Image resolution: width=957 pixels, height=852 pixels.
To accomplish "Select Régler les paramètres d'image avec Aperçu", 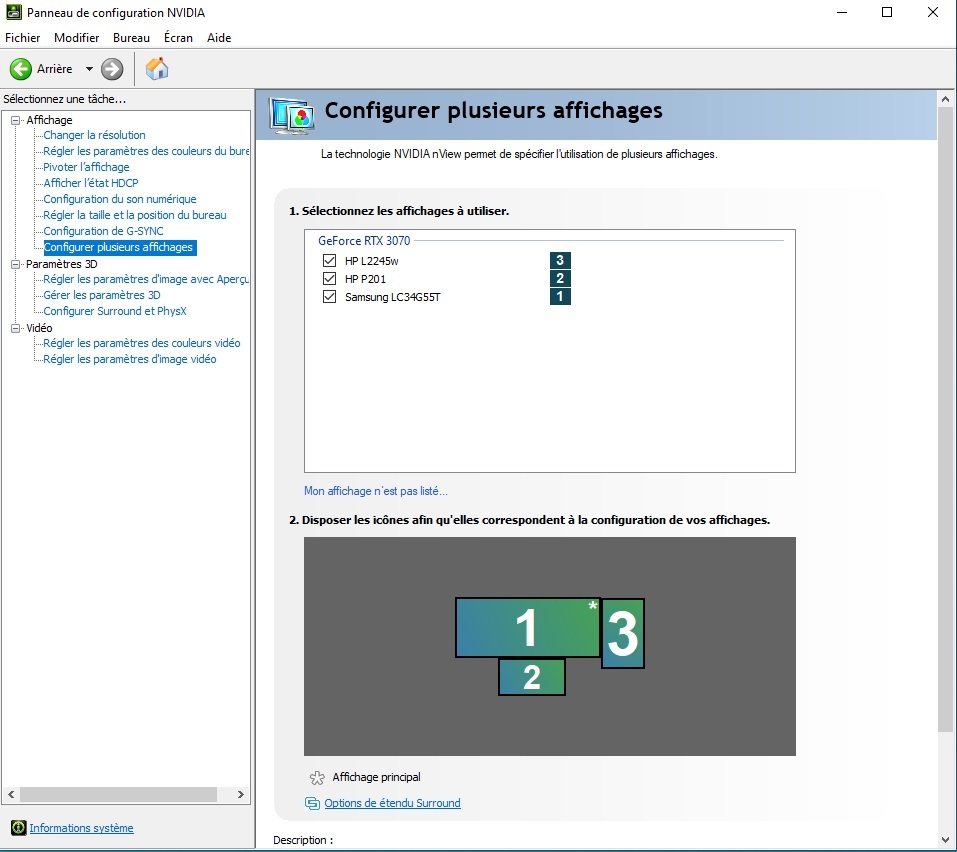I will pyautogui.click(x=146, y=279).
